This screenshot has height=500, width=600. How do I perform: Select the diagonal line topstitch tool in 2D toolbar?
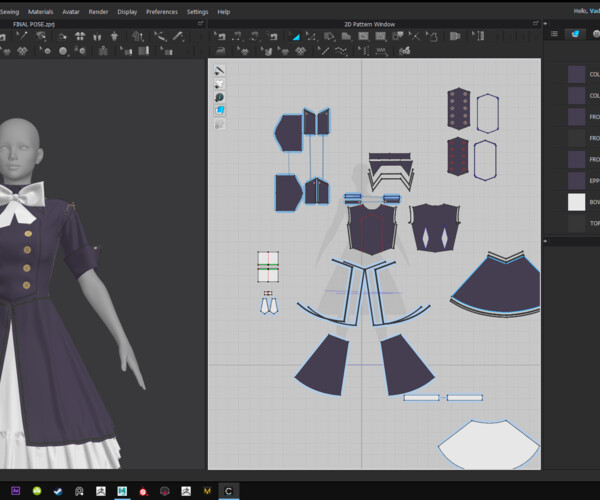(x=323, y=50)
